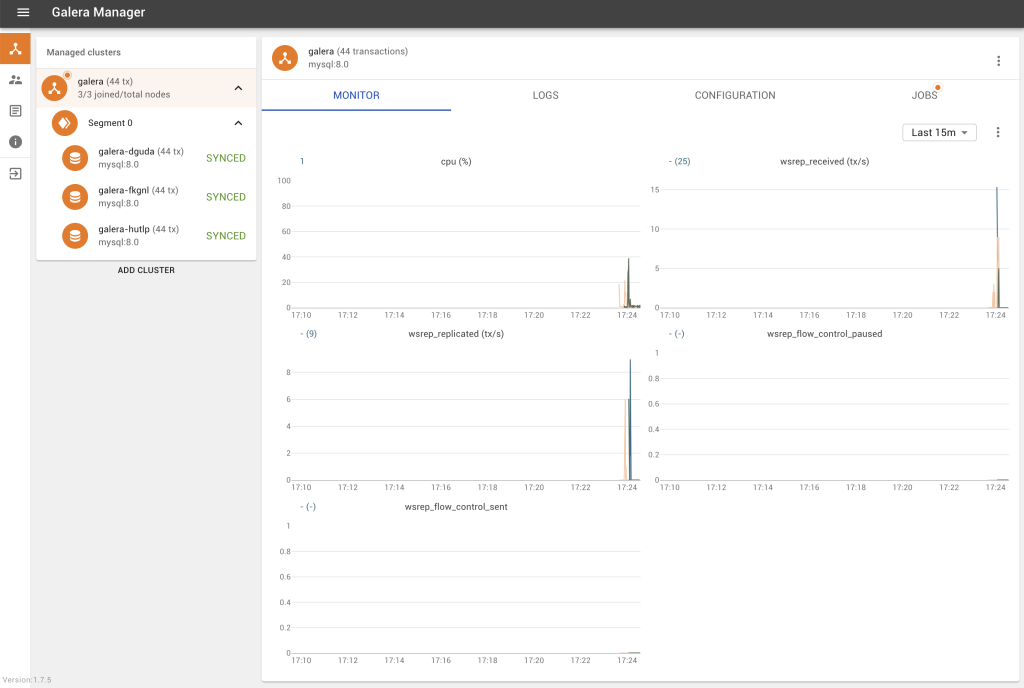
Task: Select the galera (44 tx) cluster row
Action: click(x=146, y=88)
